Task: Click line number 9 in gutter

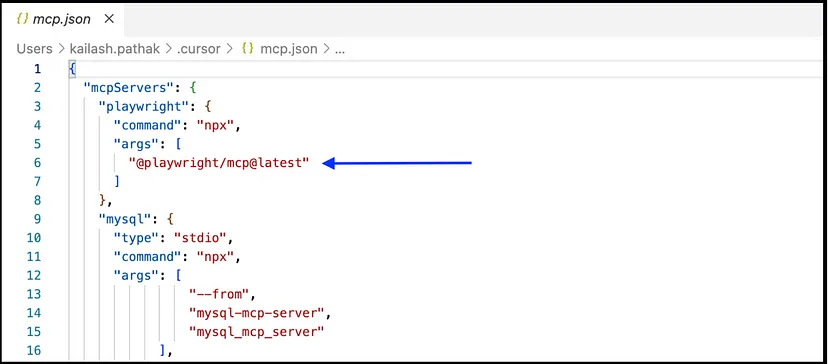Action: point(37,219)
